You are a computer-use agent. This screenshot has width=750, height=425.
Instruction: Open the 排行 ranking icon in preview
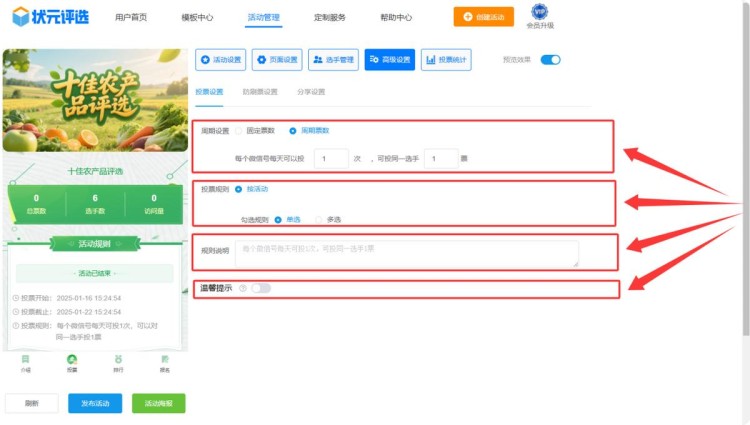pyautogui.click(x=118, y=359)
